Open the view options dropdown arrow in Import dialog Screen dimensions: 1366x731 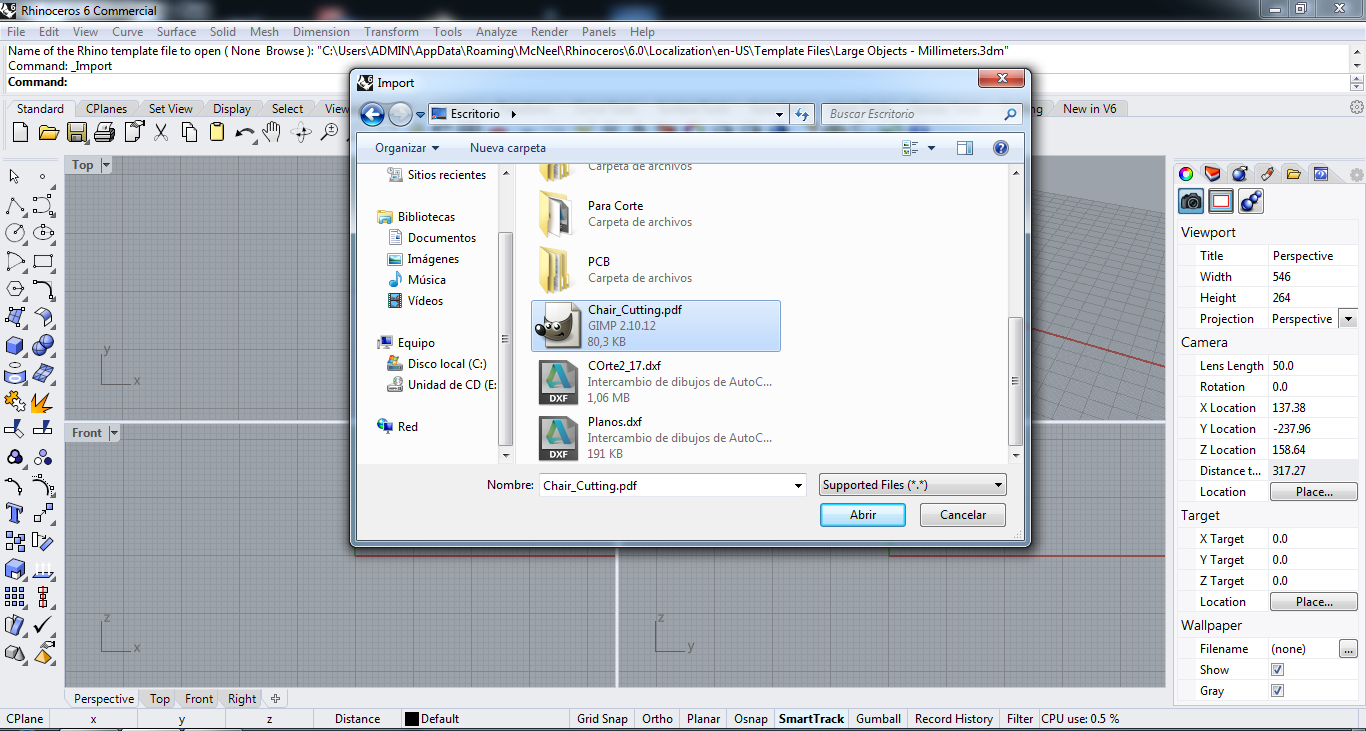point(931,148)
